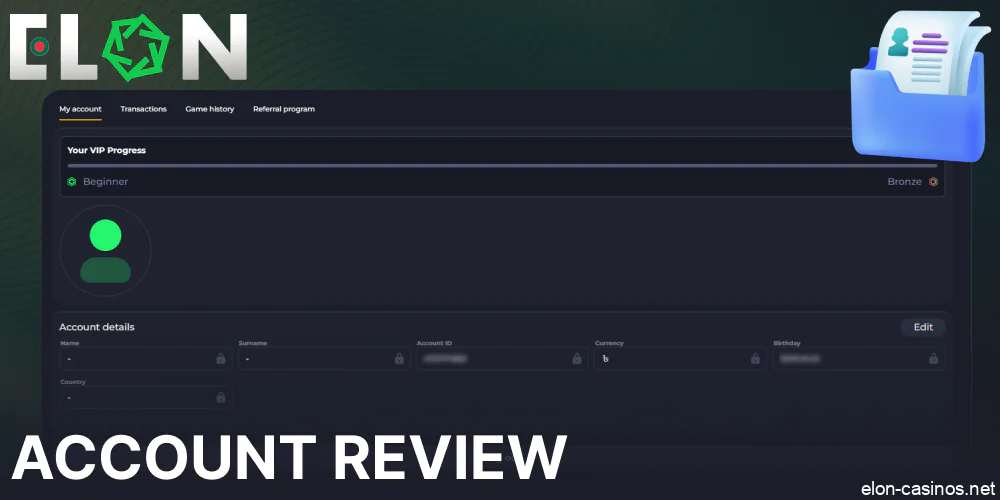Select the Currency field
This screenshot has width=1000, height=500.
[x=680, y=358]
